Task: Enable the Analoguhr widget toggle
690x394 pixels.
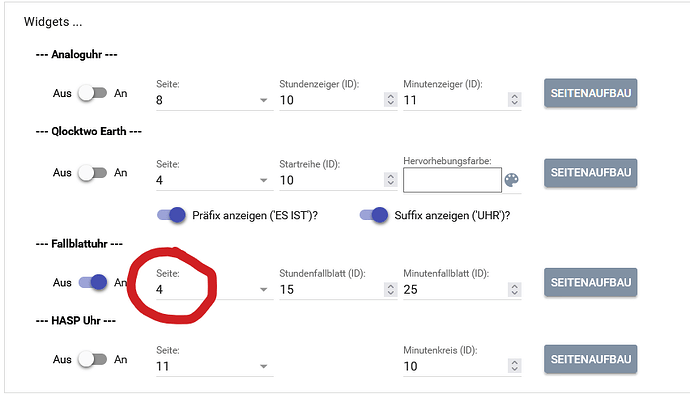Action: click(x=92, y=93)
